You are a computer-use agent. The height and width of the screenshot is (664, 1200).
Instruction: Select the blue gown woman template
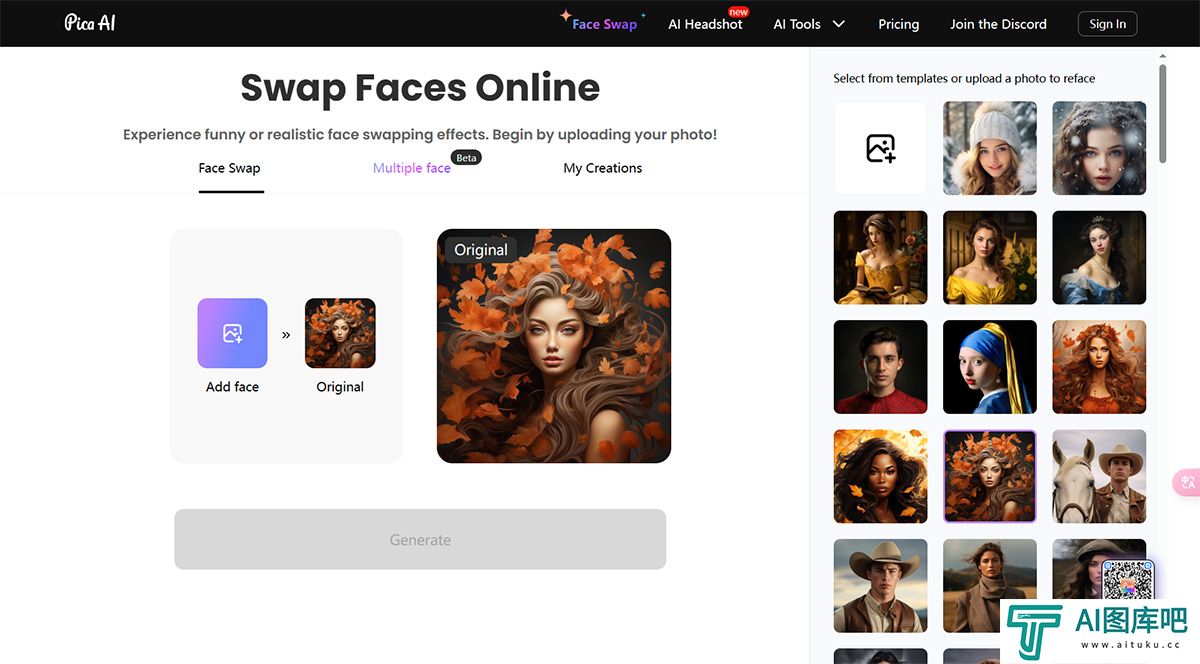click(x=1099, y=257)
